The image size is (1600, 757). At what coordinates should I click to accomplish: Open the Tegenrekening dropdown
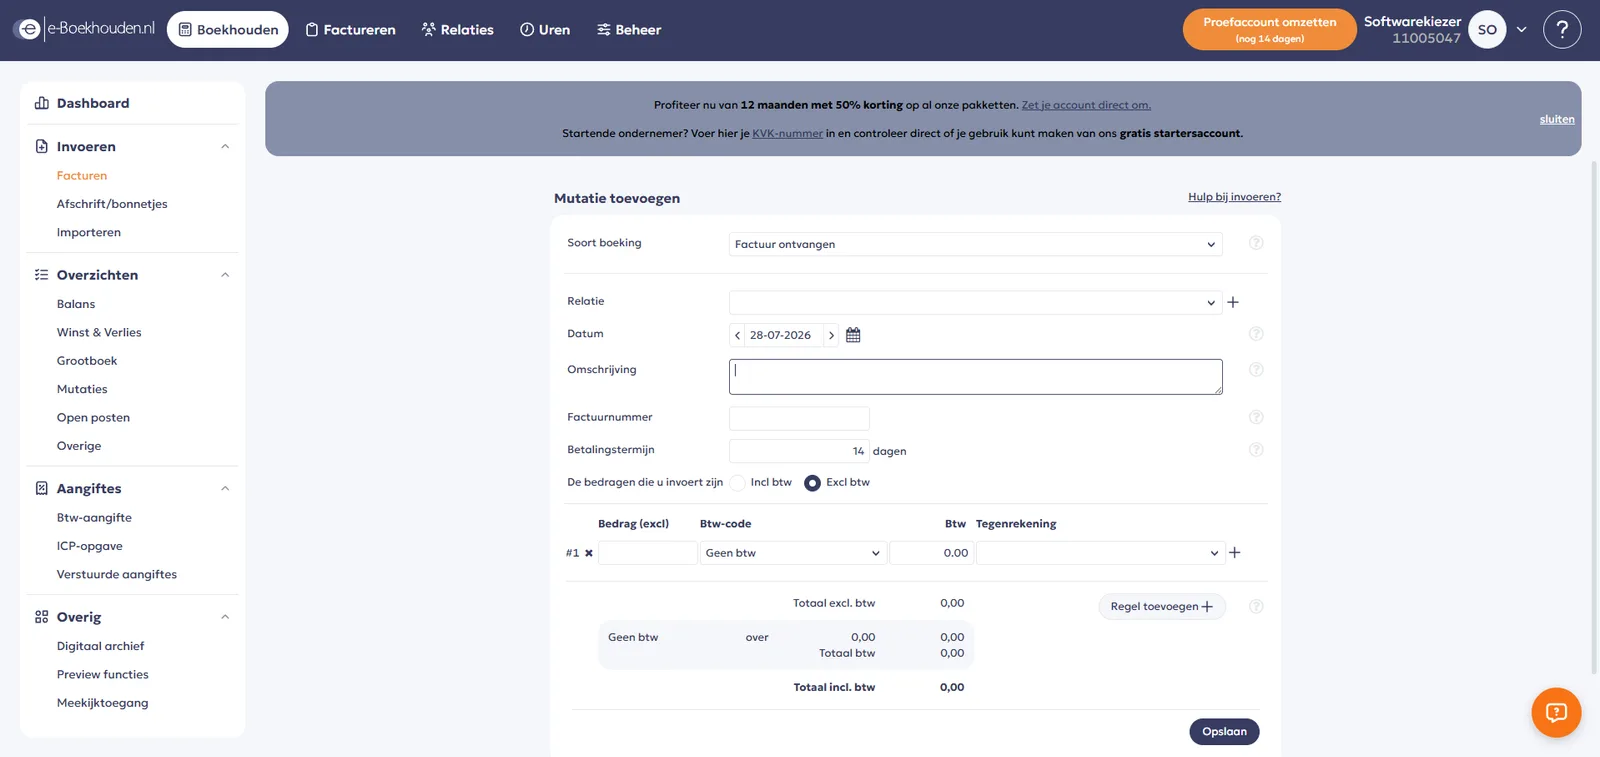coord(1100,553)
